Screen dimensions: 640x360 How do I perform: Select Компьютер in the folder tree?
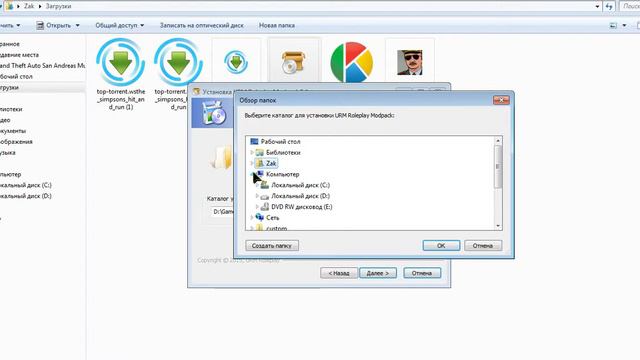point(282,174)
